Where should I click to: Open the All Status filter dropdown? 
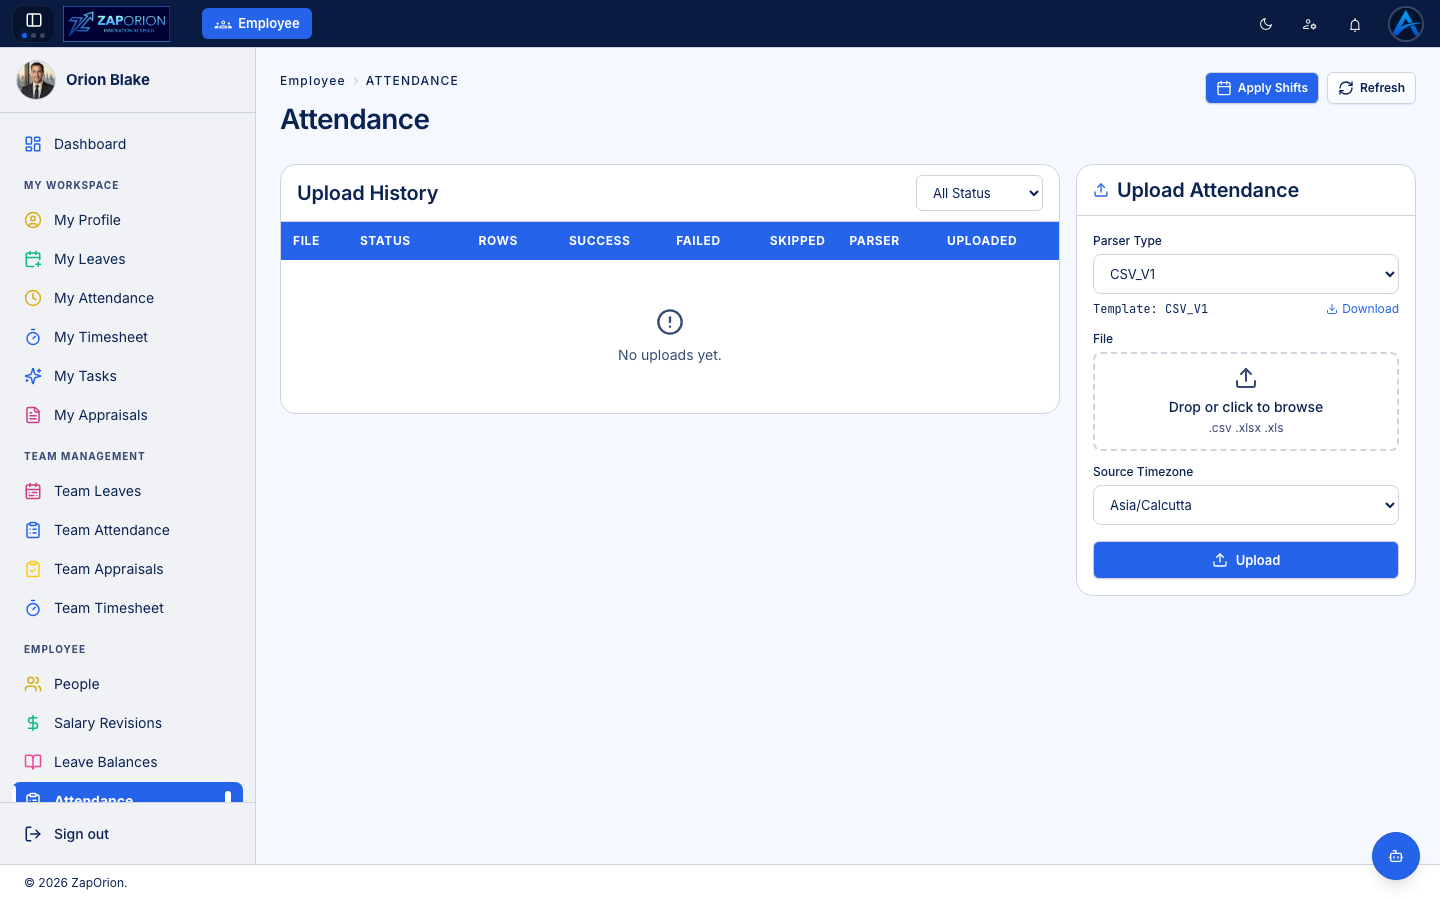coord(979,193)
